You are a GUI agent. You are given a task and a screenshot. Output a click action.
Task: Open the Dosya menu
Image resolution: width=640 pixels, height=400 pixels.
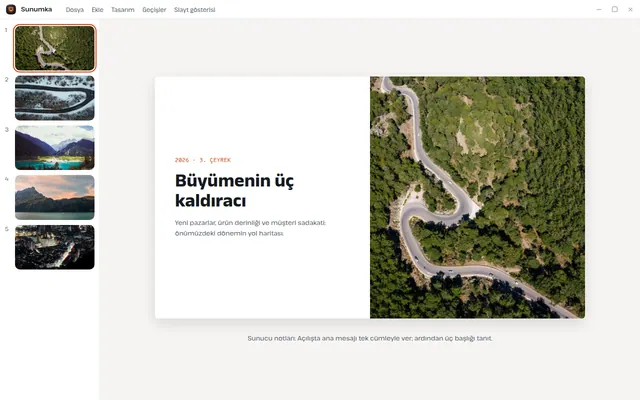(x=75, y=9)
